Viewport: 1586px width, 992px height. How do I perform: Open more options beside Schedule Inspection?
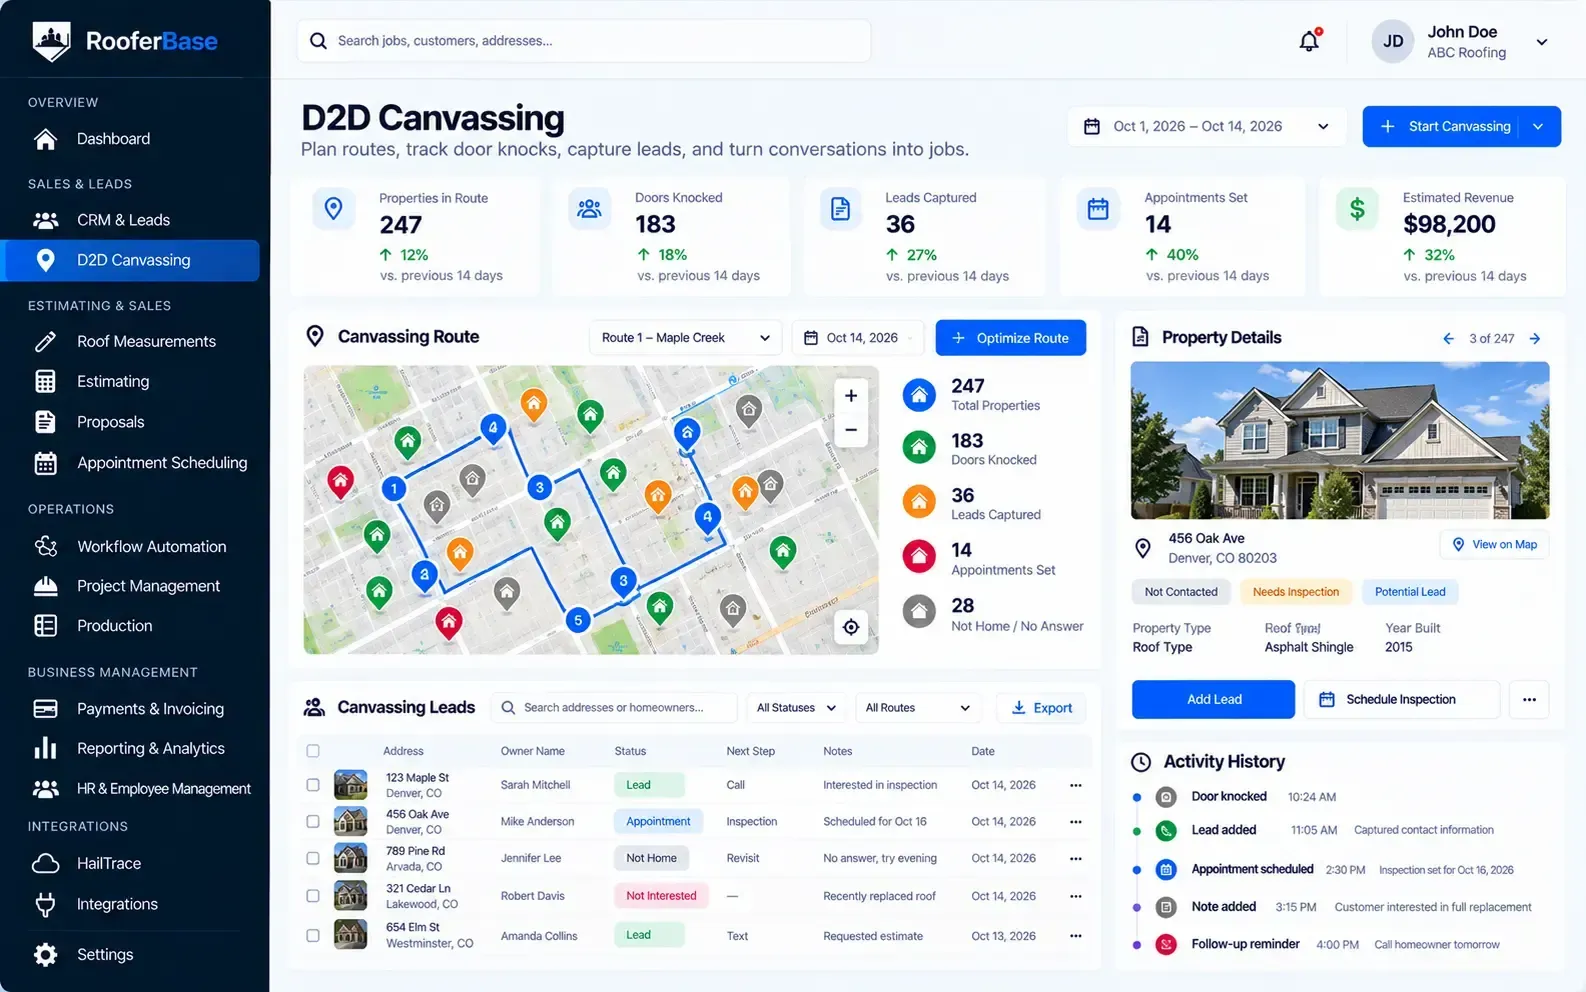tap(1529, 700)
